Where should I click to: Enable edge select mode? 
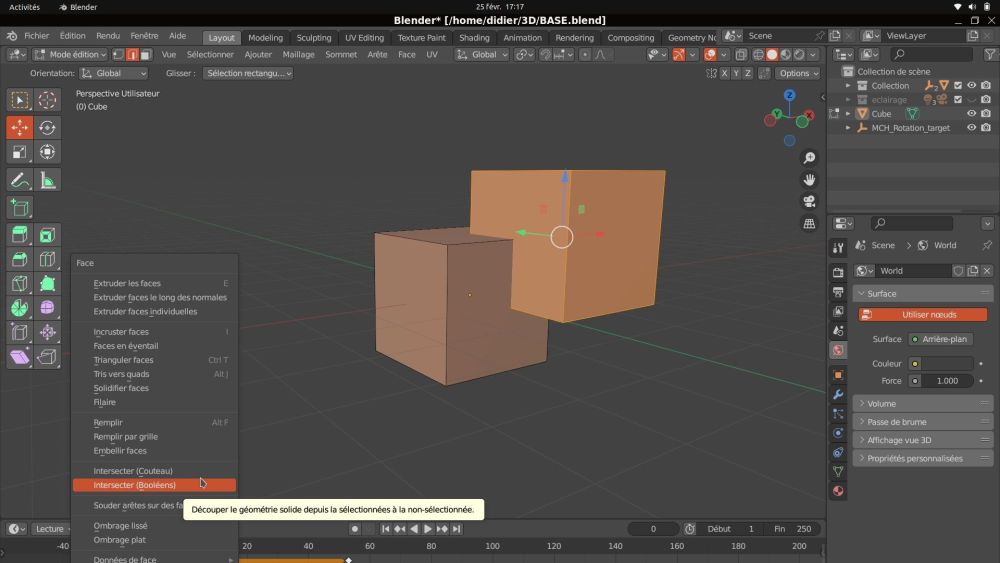(x=132, y=55)
